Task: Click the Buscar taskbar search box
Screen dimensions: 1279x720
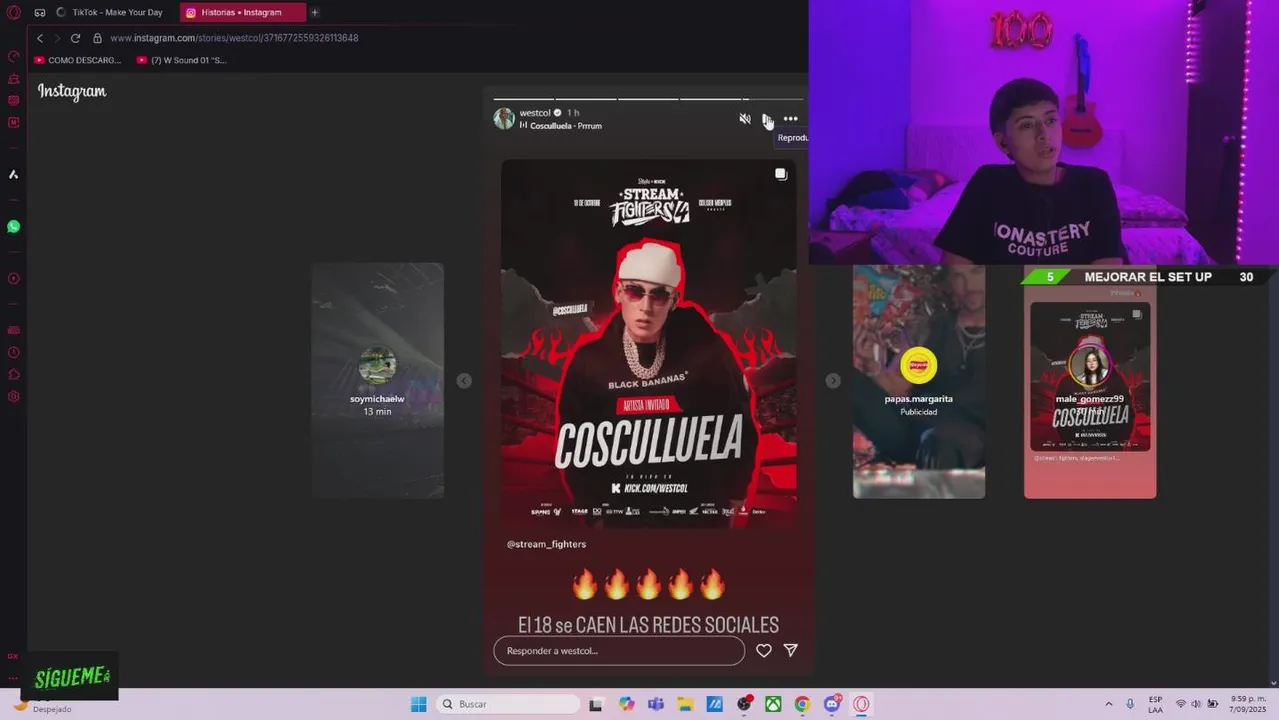Action: pyautogui.click(x=509, y=704)
